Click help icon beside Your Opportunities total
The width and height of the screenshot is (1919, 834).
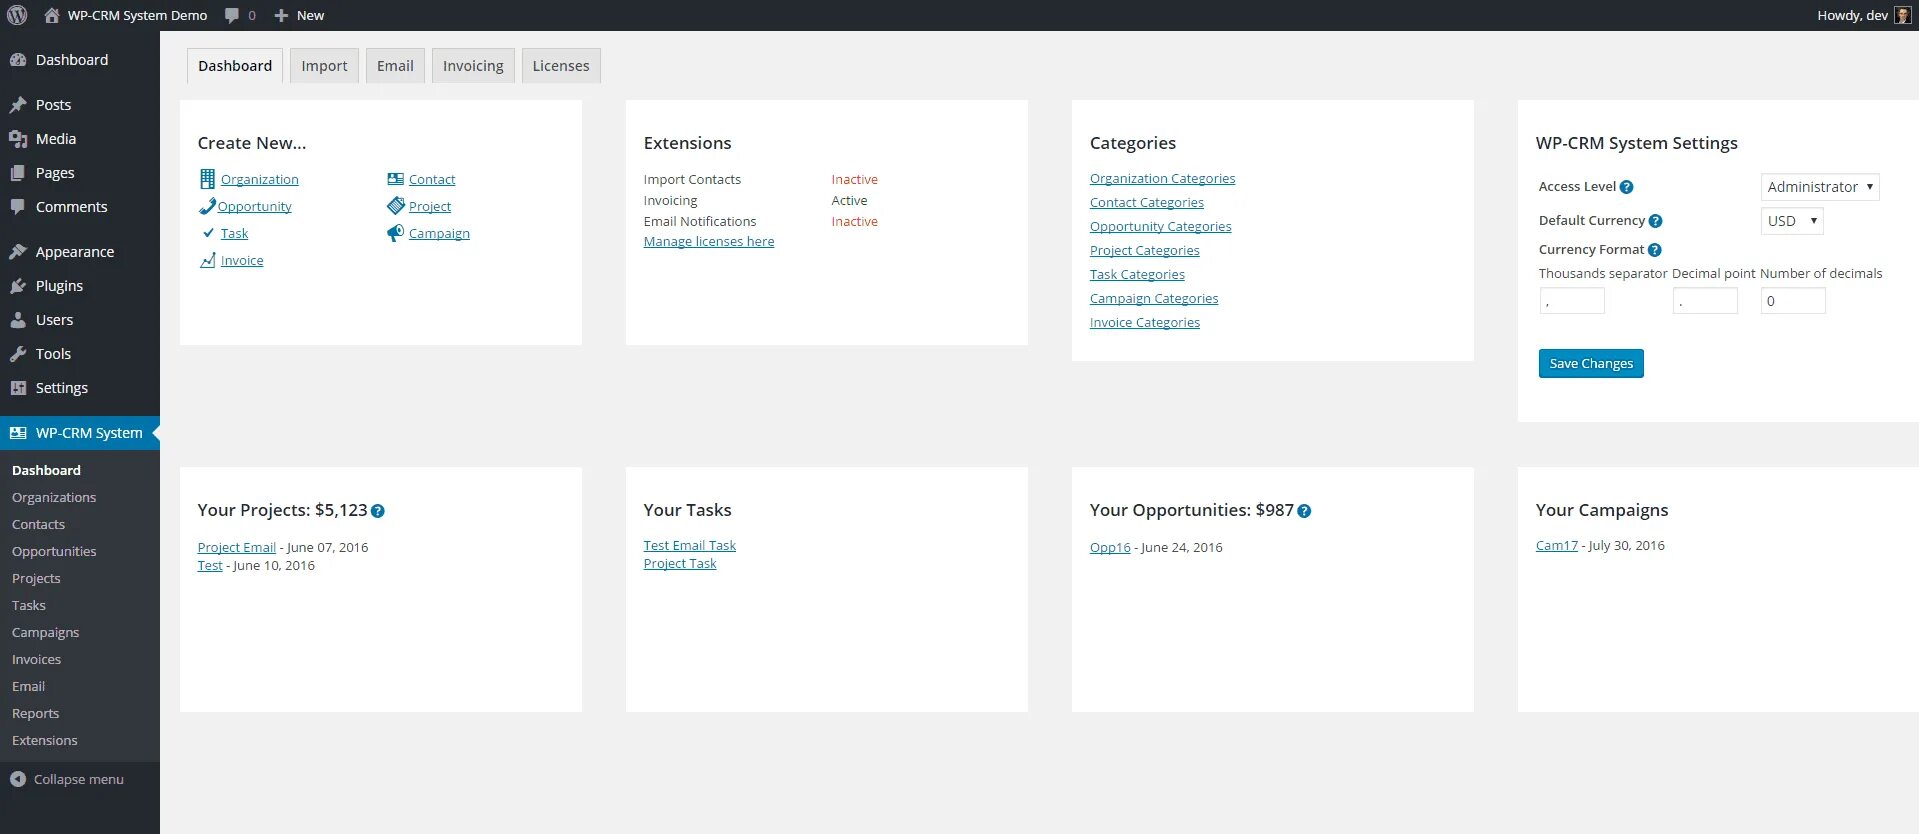[x=1304, y=511]
